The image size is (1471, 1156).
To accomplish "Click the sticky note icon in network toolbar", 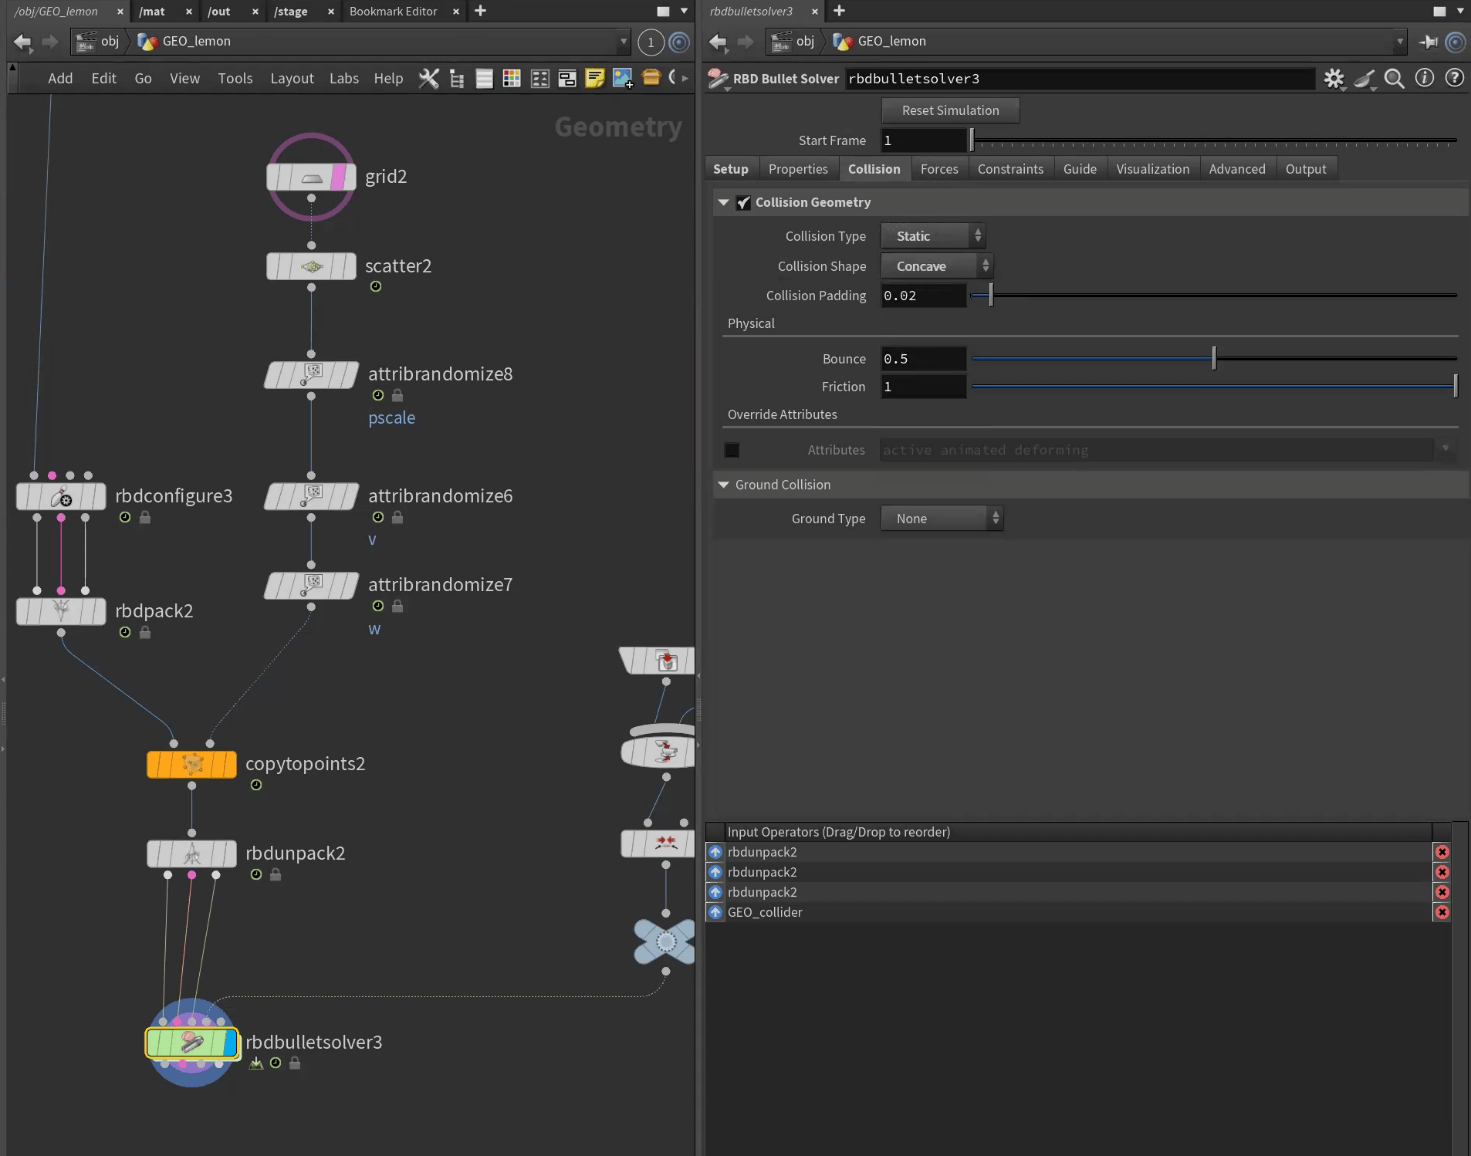I will [595, 78].
